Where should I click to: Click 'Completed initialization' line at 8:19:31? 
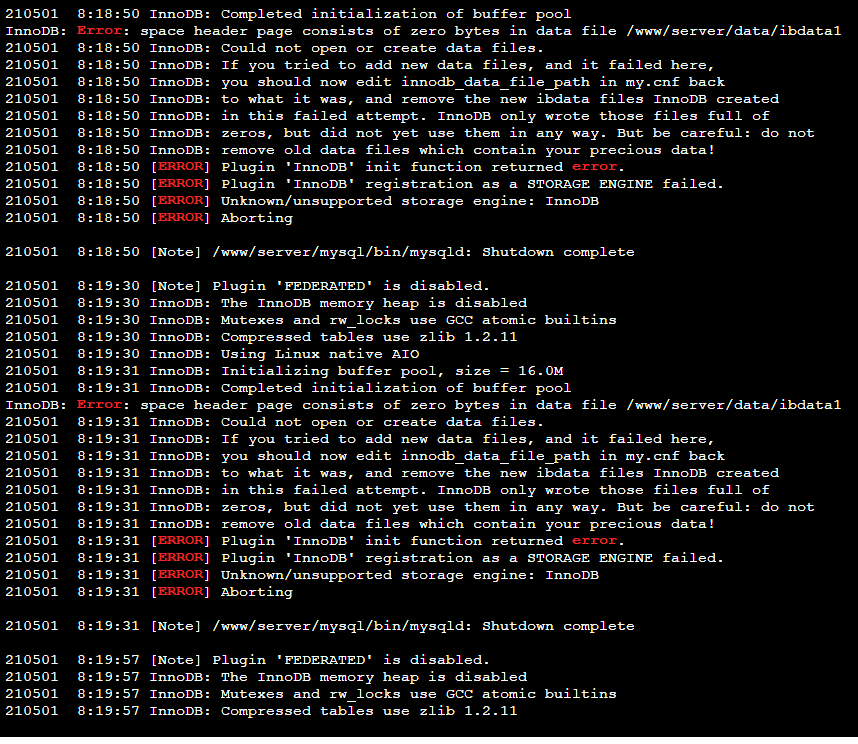[288, 388]
